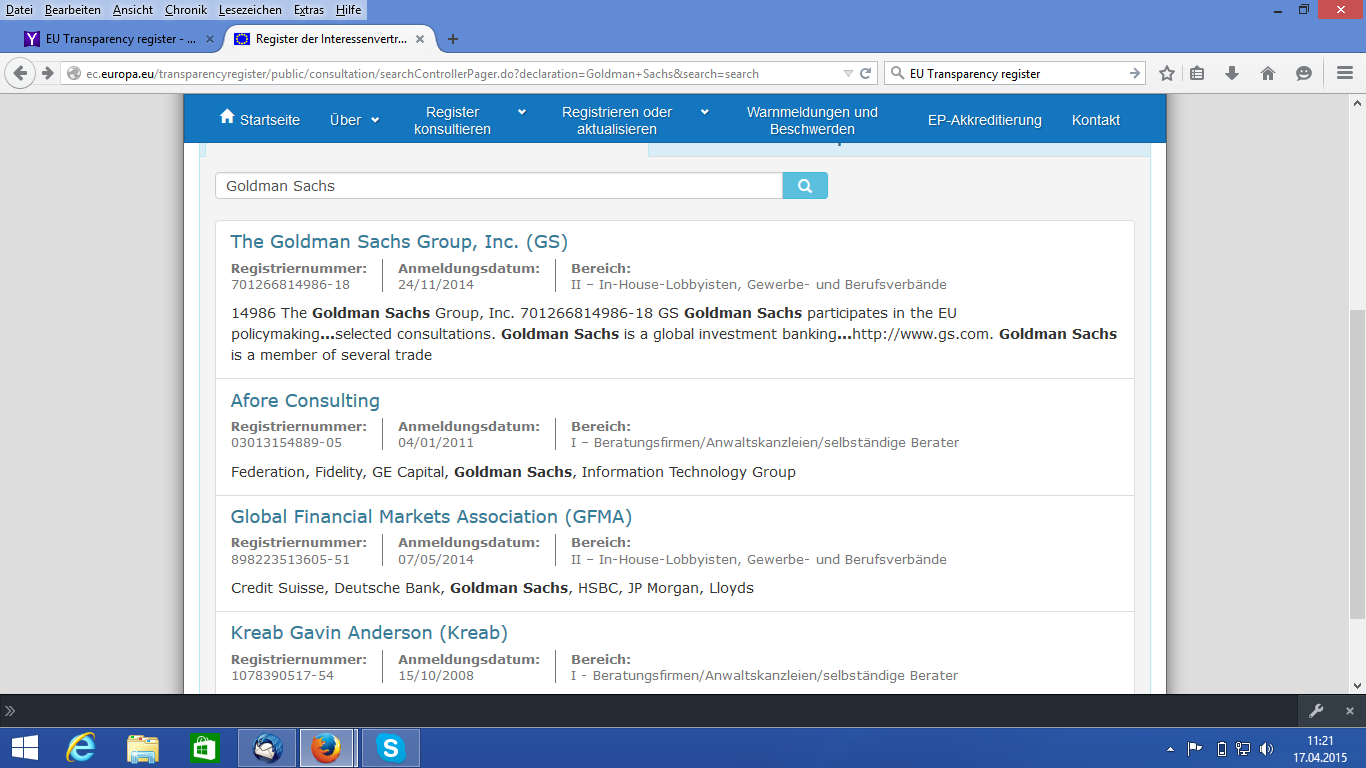Open The Goldman Sachs Group, Inc. result
The width and height of the screenshot is (1366, 768).
pos(399,242)
